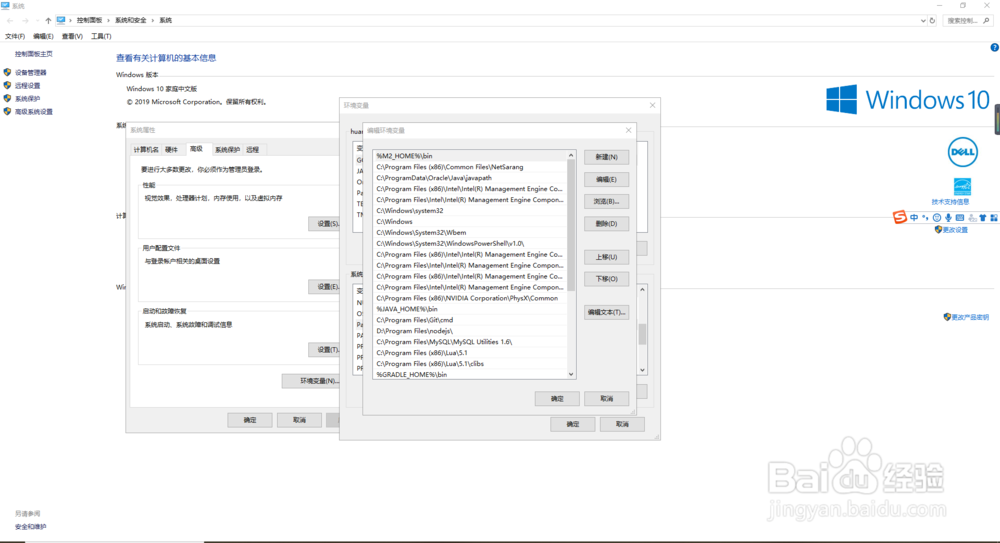The image size is (1000, 543).
Task: Click computer icon in address bar
Action: [61, 20]
